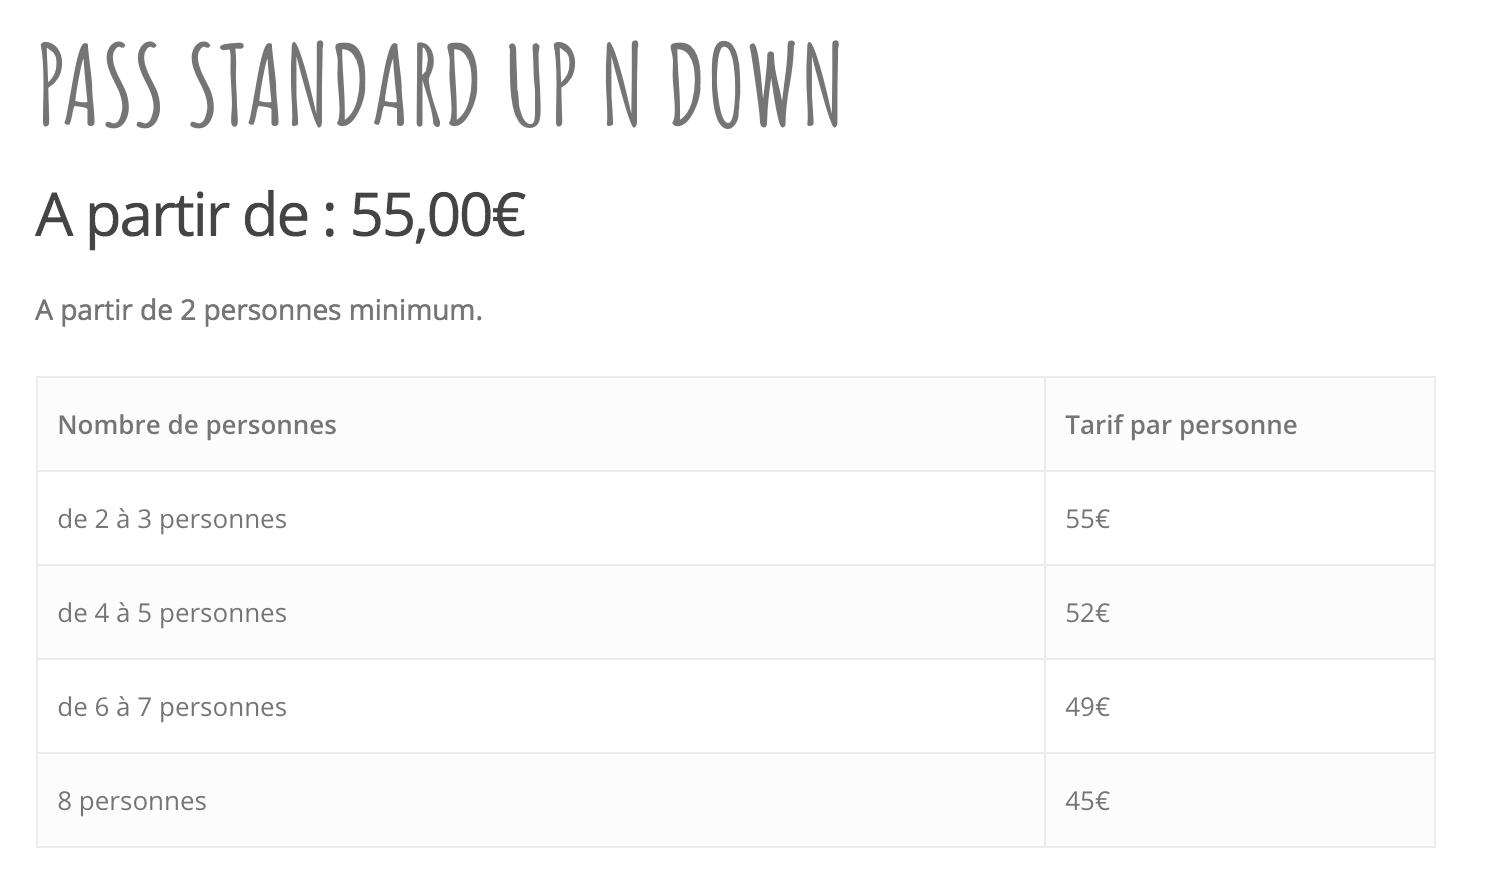Click the 55€ price cell in the table
Screen dimensions: 1492x890
1240,519
